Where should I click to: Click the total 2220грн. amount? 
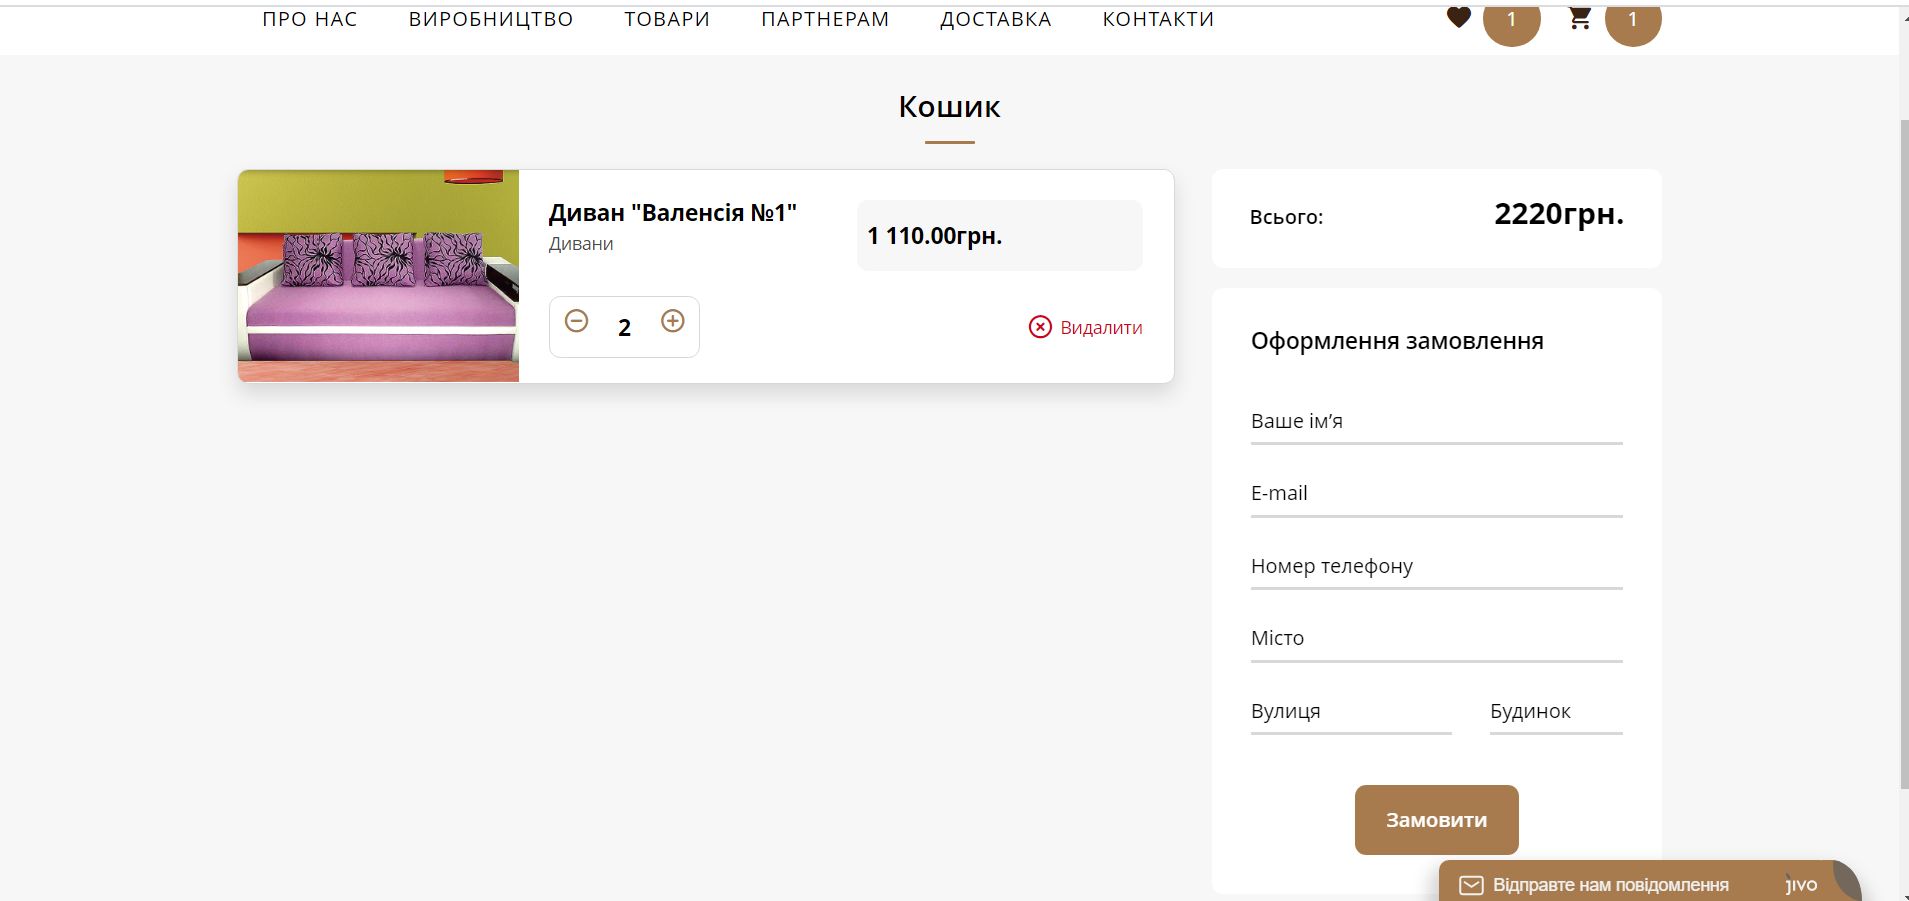click(x=1559, y=214)
